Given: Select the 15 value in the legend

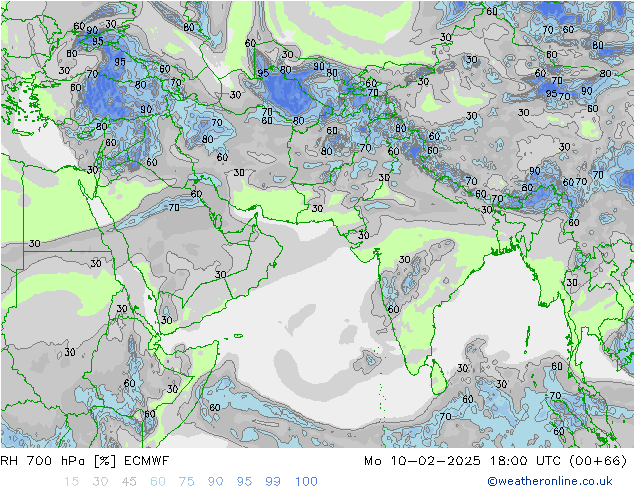Looking at the screenshot, I should (71, 481).
